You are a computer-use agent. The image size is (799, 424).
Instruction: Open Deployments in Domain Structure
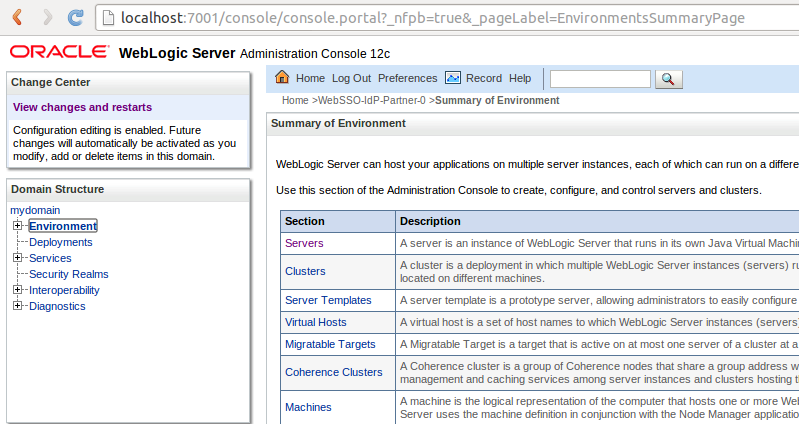coord(61,242)
